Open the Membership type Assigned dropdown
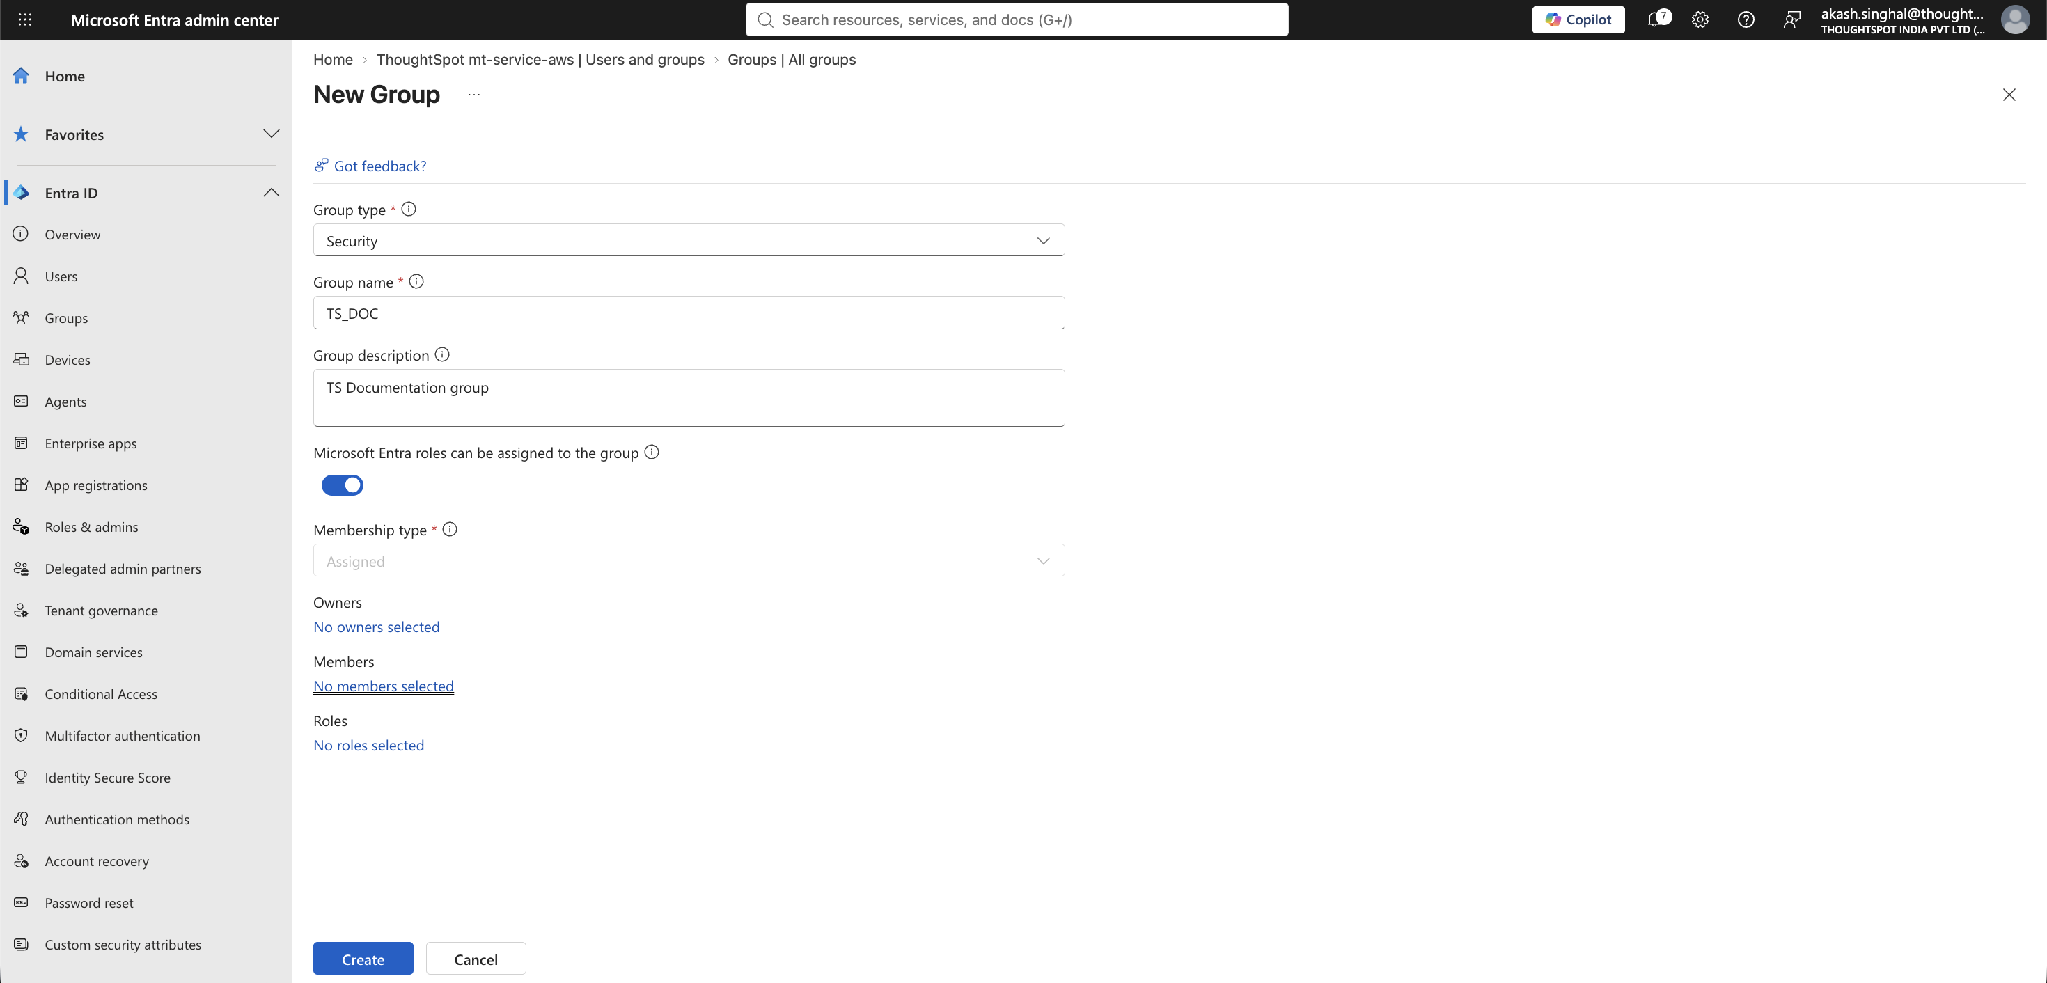Viewport: 2047px width, 983px height. [688, 561]
